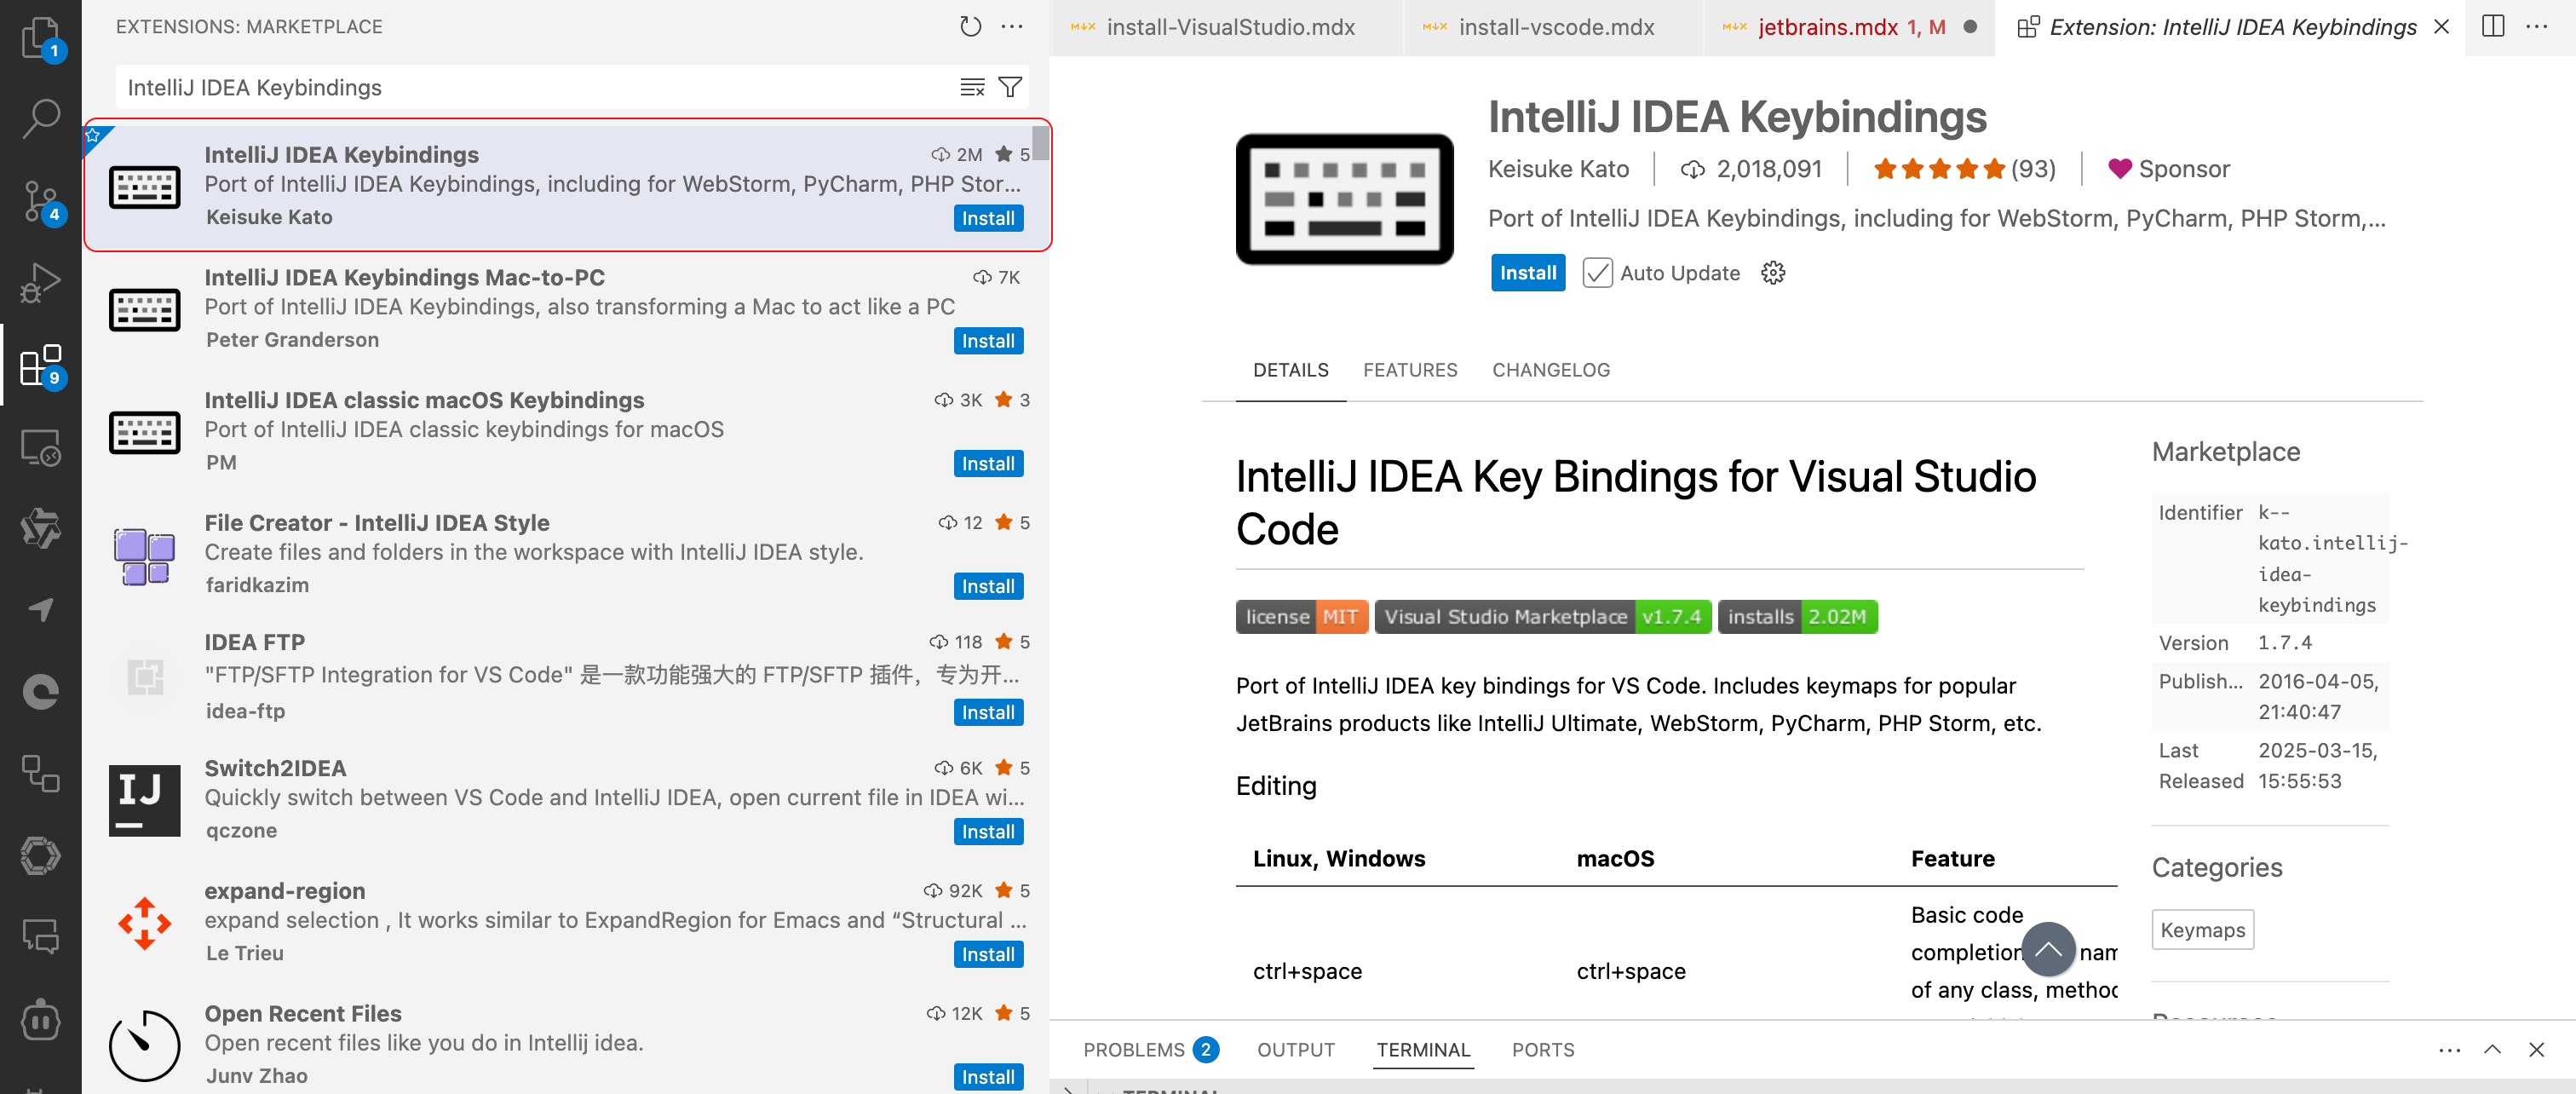Split the editor to the right
Viewport: 2576px width, 1094px height.
(x=2492, y=27)
